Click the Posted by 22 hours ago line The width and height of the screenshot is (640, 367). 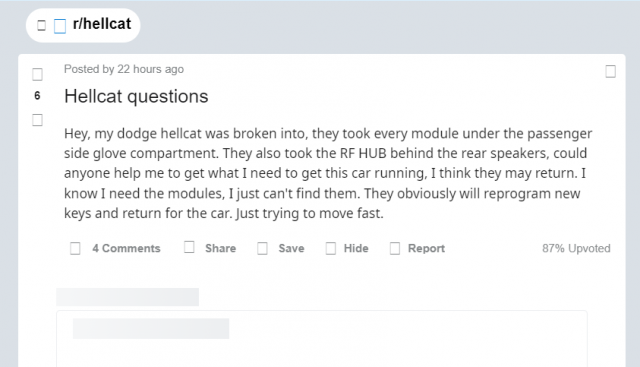point(124,69)
